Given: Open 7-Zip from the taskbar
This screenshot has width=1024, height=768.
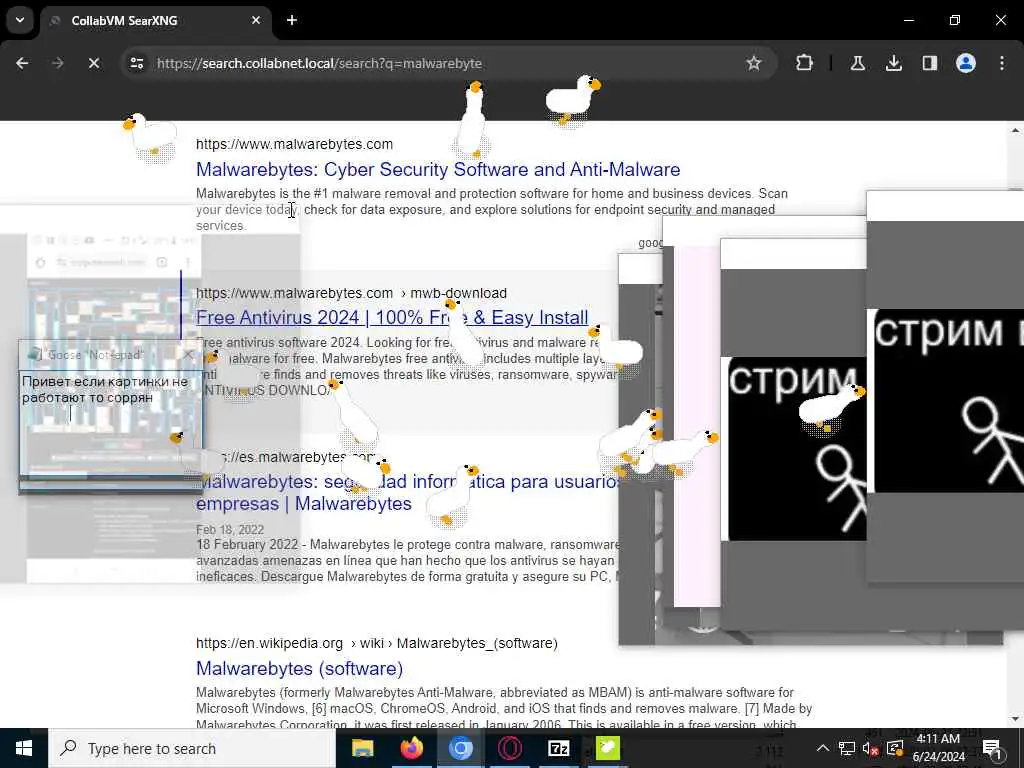Looking at the screenshot, I should pyautogui.click(x=558, y=748).
